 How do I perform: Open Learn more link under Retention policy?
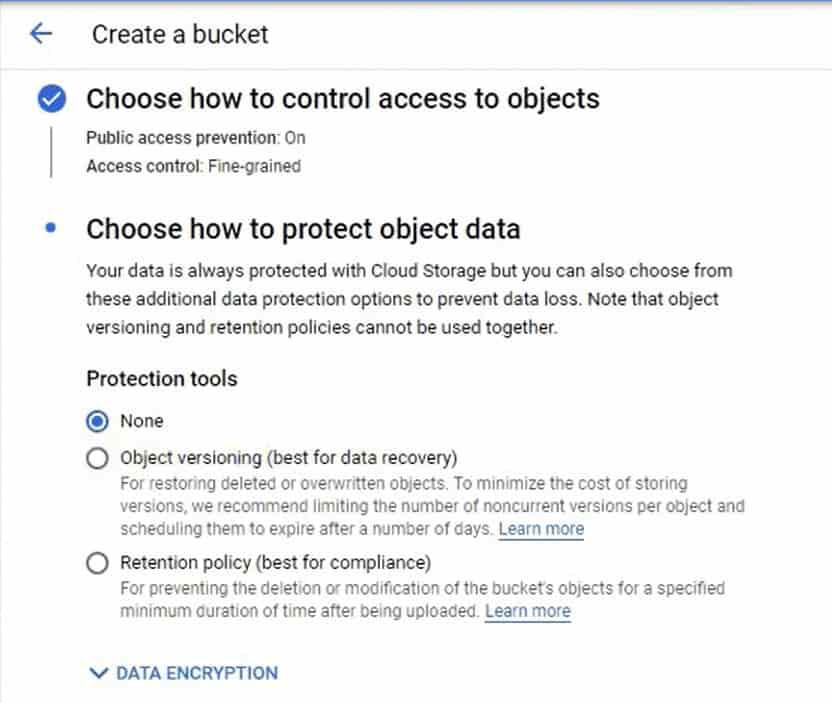(527, 611)
